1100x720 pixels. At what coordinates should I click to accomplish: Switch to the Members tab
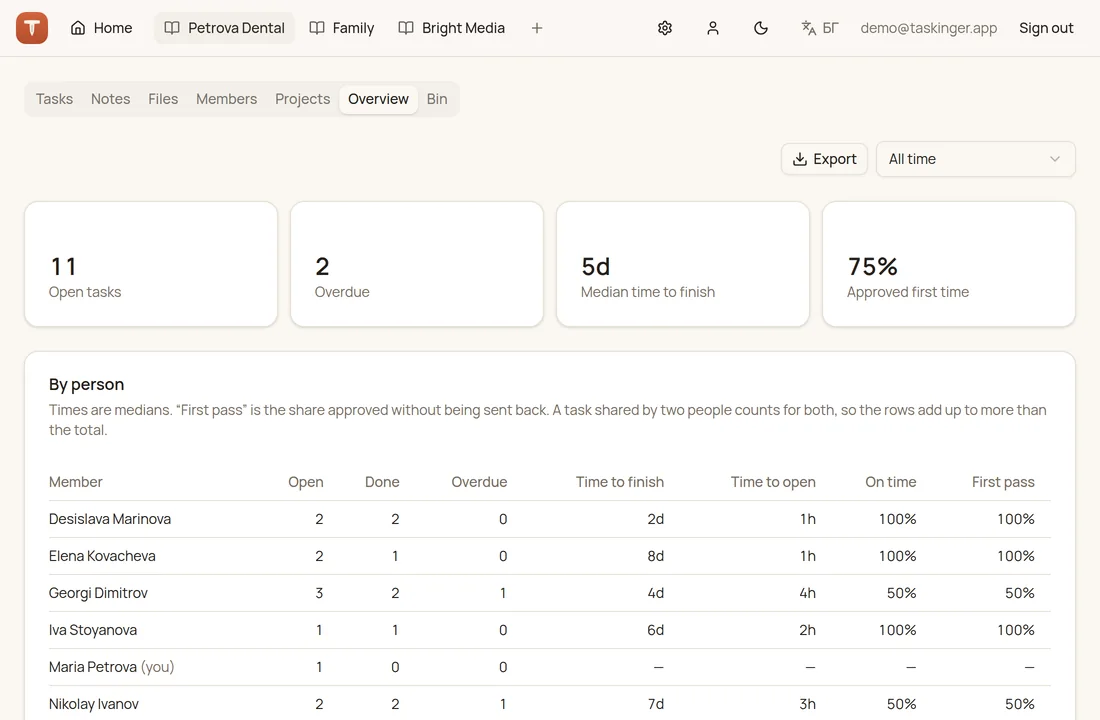[x=227, y=99]
